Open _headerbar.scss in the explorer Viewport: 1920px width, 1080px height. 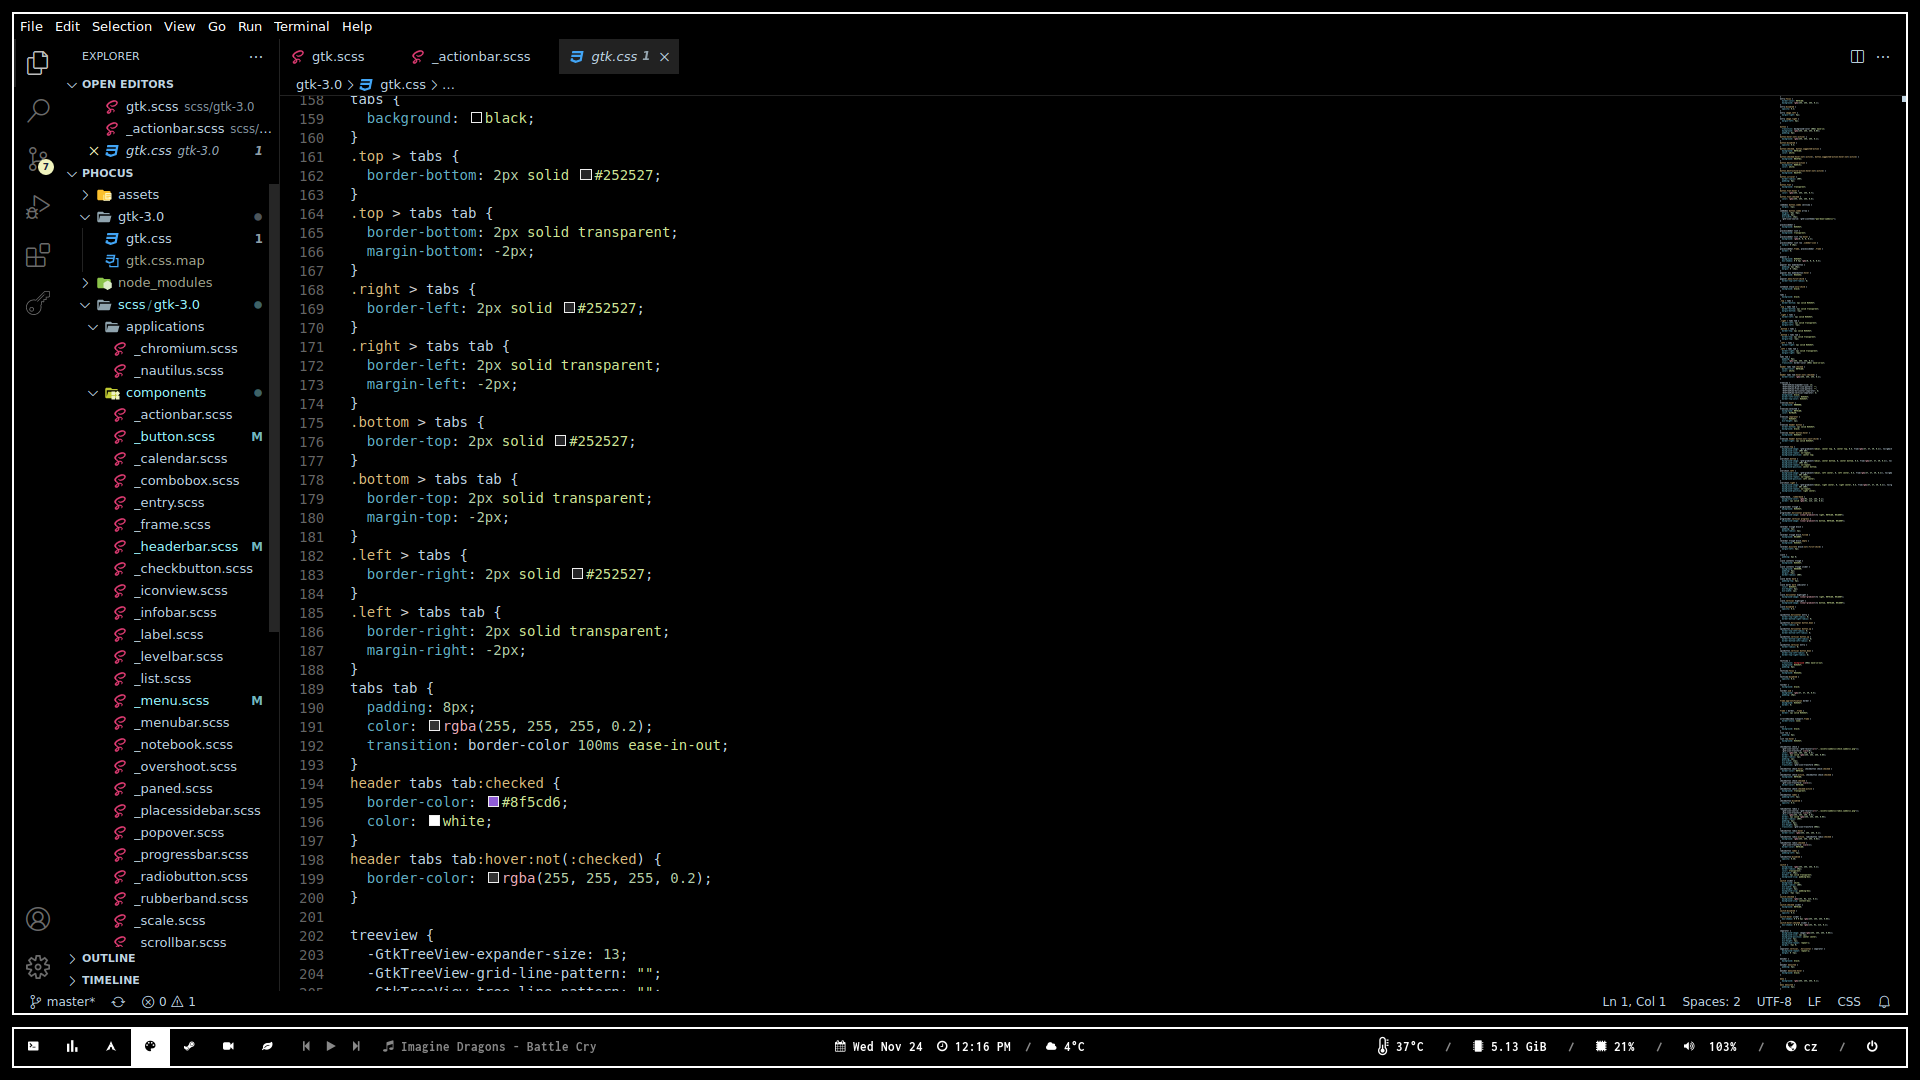(x=188, y=547)
